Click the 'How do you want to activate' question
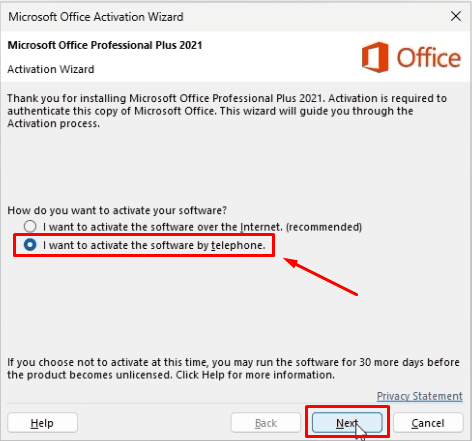The width and height of the screenshot is (472, 441). [x=117, y=210]
